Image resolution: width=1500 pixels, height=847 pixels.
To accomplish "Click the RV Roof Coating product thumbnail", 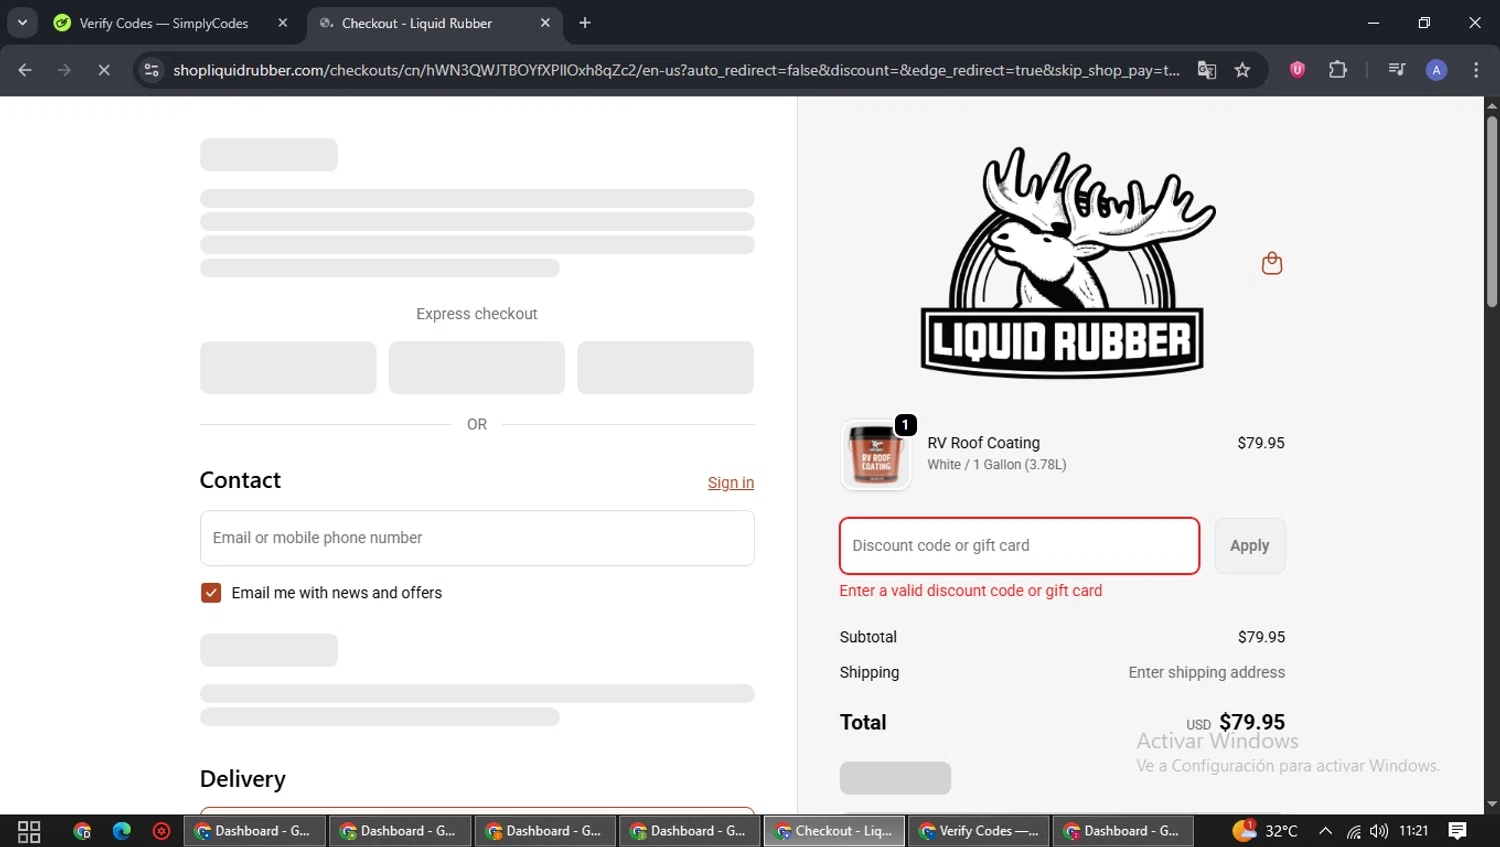I will pyautogui.click(x=876, y=455).
